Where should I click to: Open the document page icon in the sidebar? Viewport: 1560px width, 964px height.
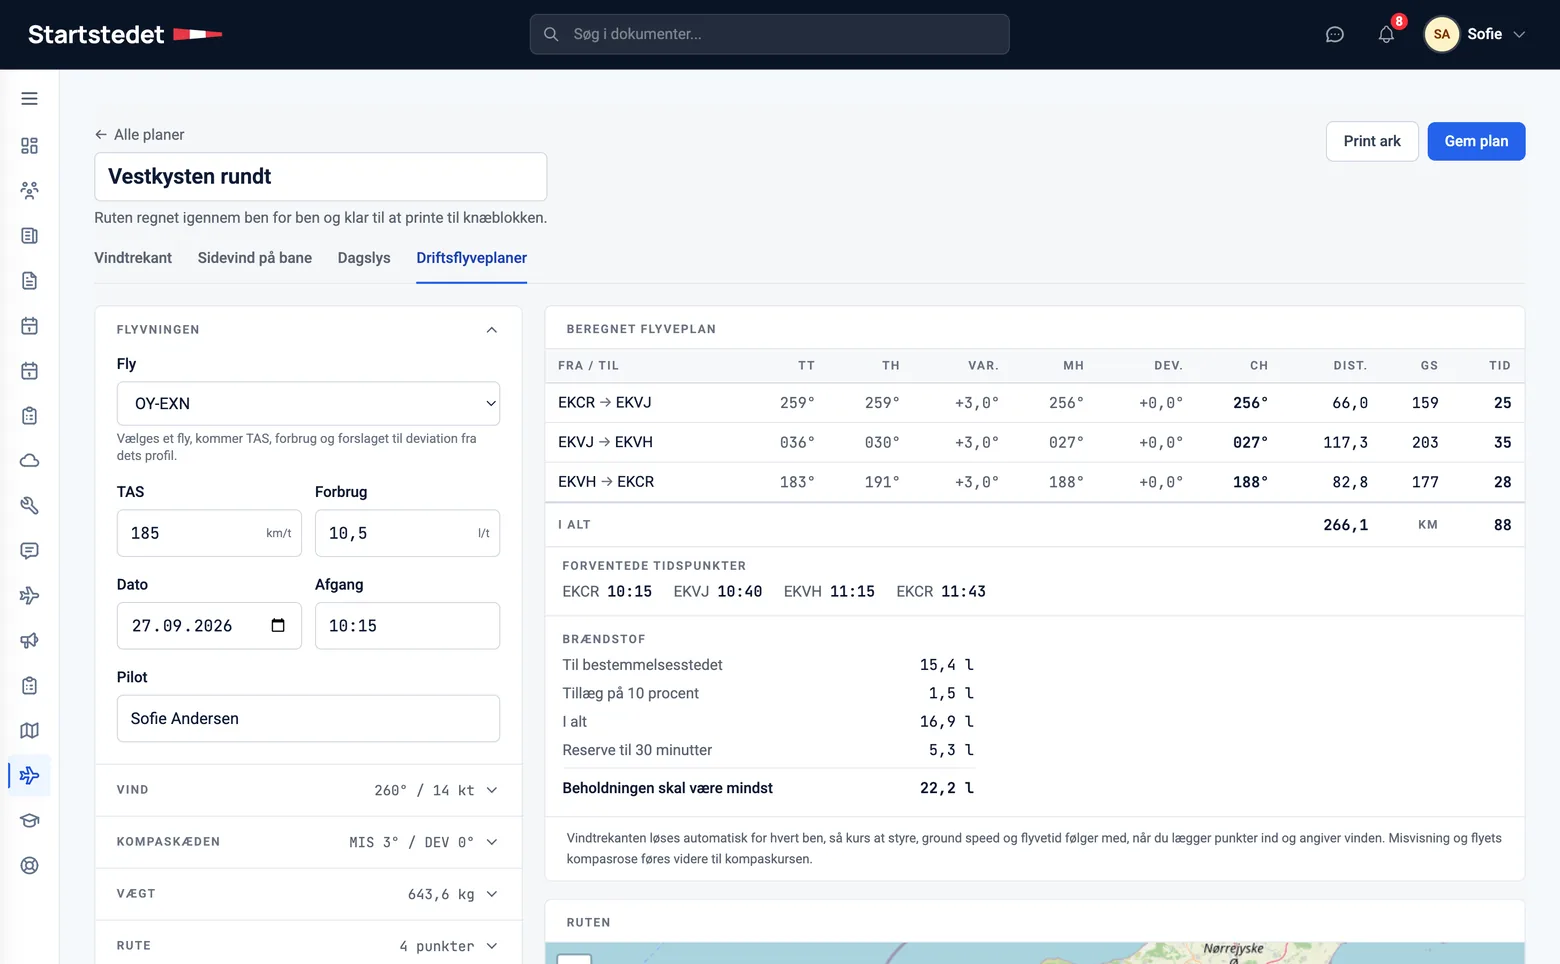point(30,281)
